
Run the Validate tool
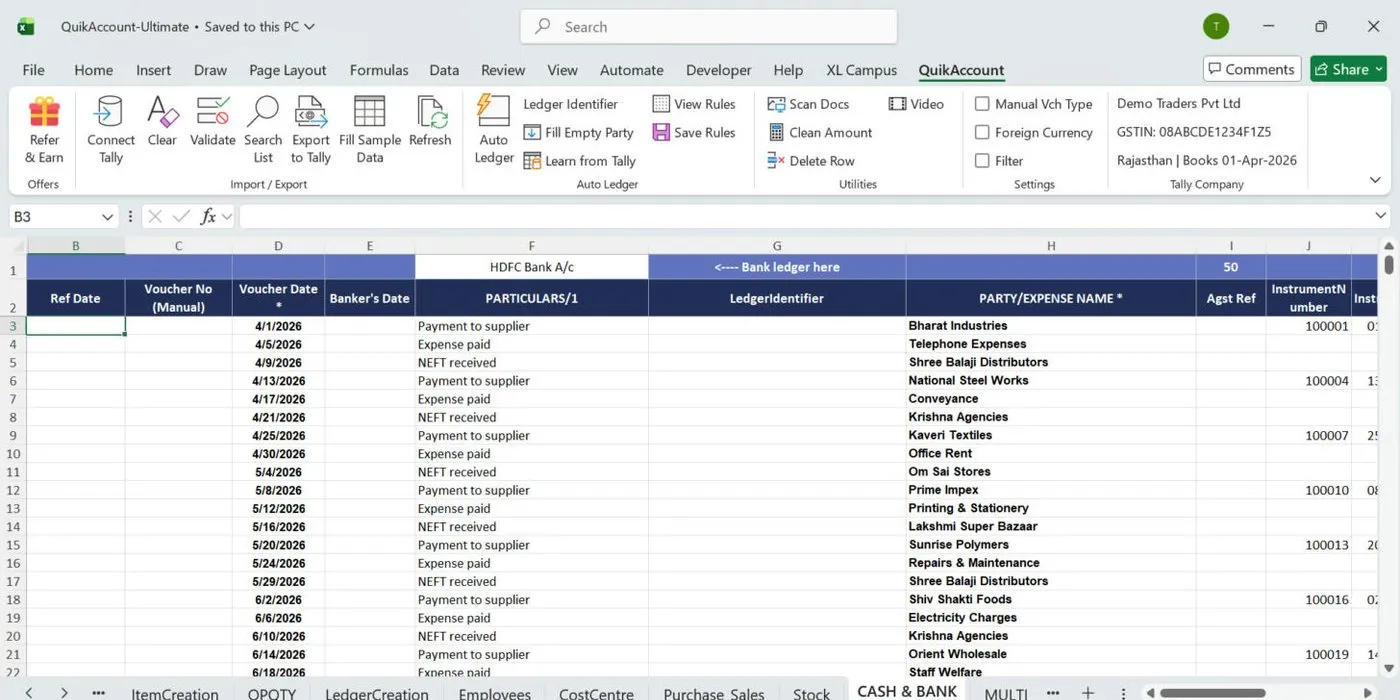click(213, 122)
